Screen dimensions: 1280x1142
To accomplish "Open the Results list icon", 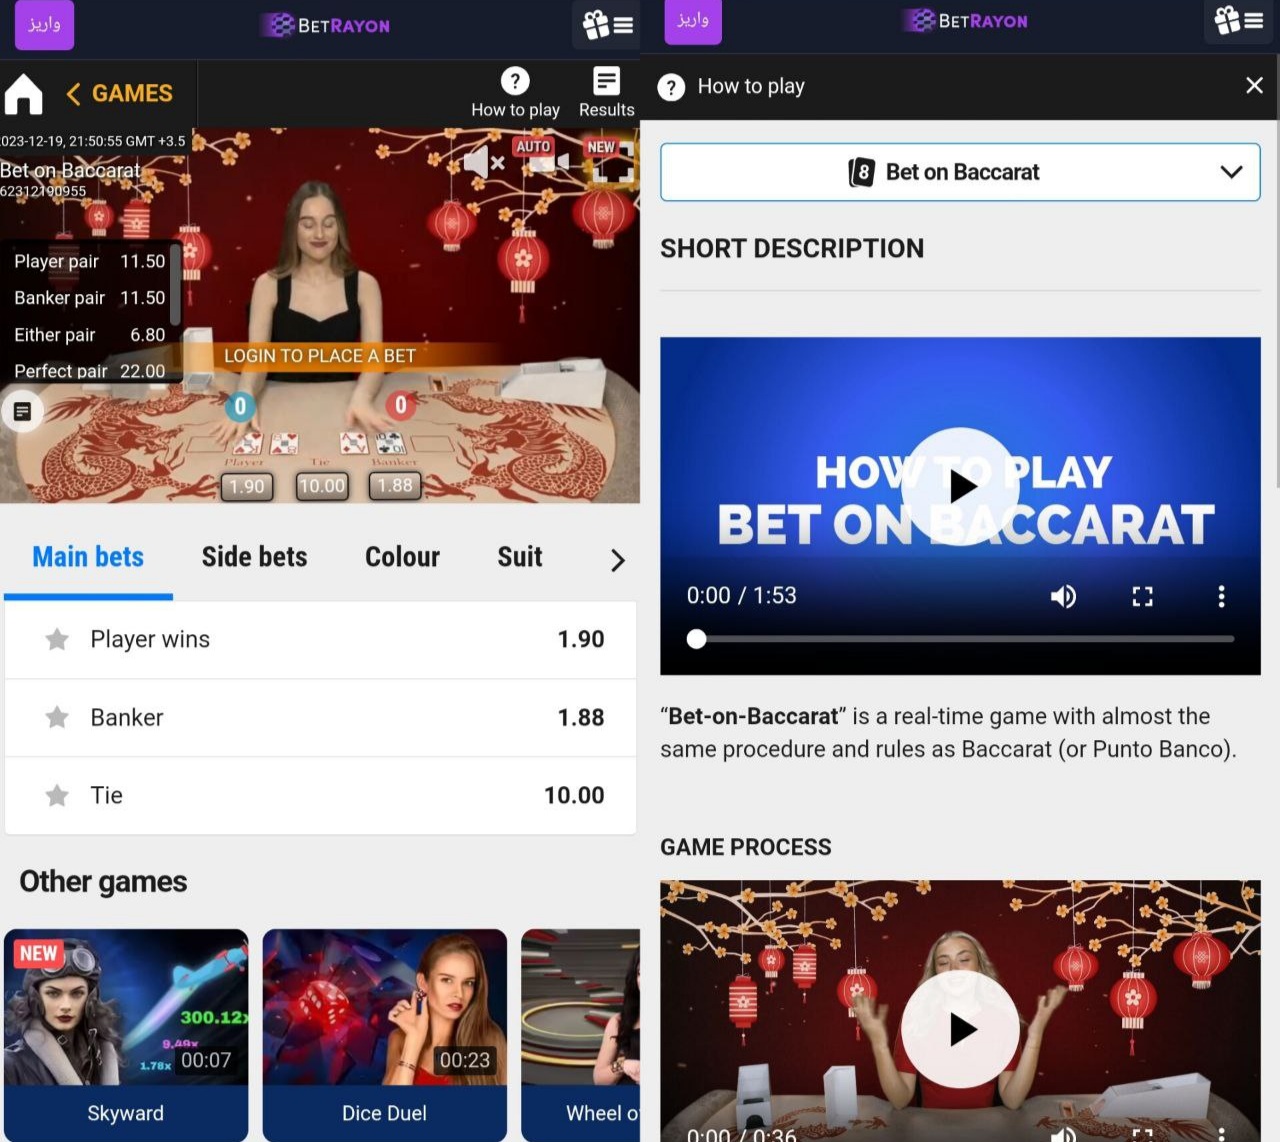I will [x=606, y=82].
